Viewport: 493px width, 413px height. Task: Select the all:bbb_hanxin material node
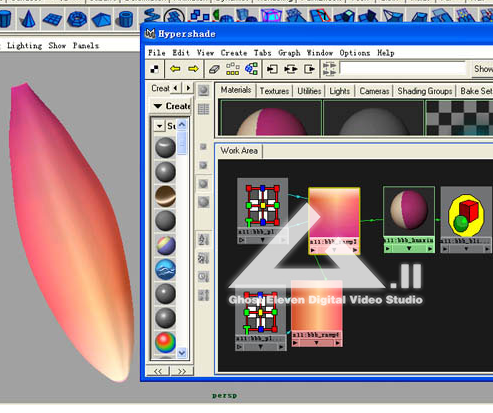click(409, 219)
